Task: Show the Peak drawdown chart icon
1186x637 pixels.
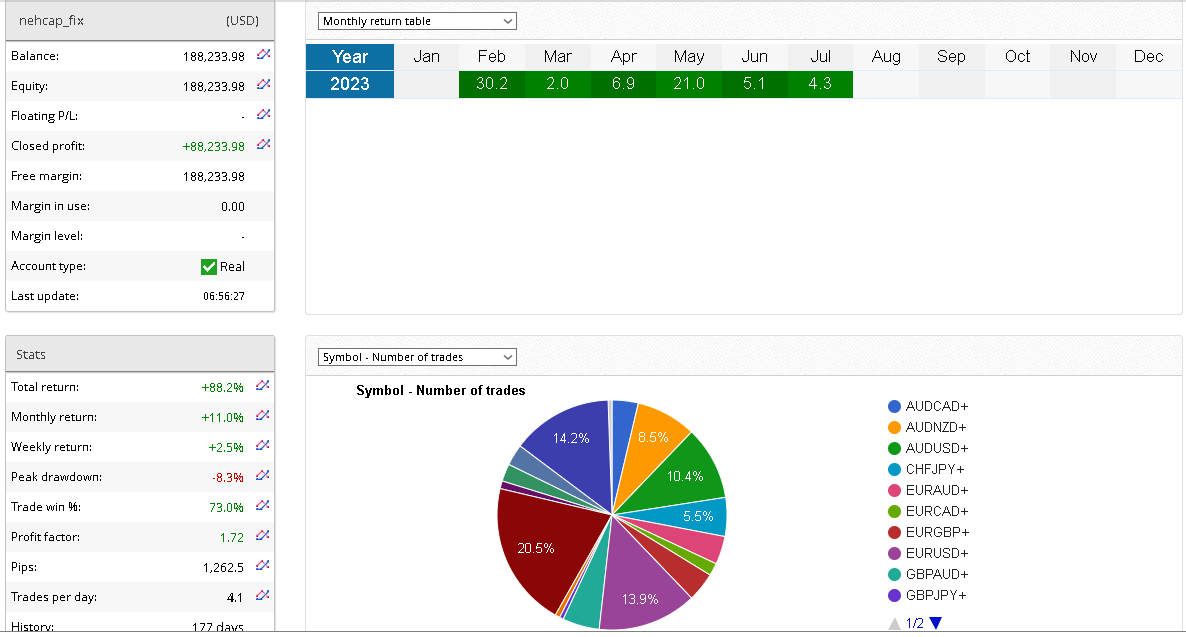Action: 264,476
